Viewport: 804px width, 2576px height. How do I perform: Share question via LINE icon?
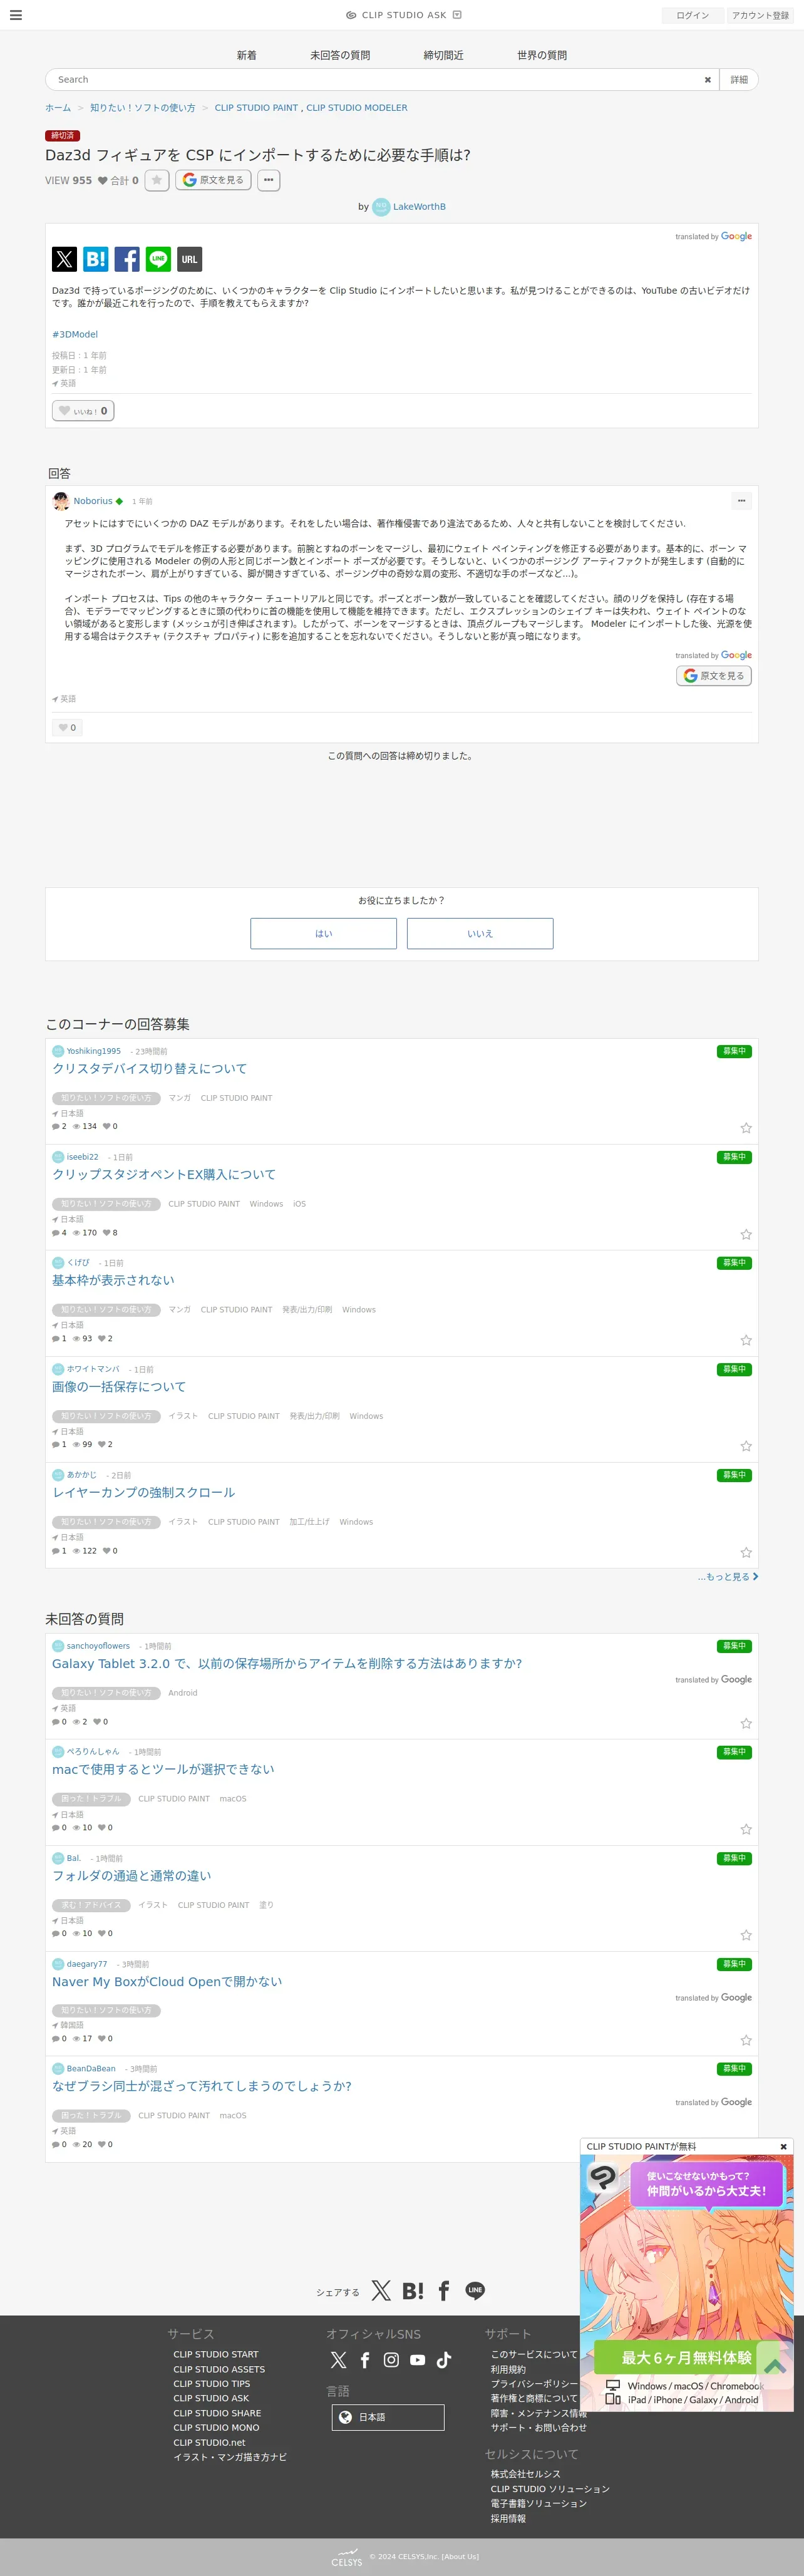158,259
